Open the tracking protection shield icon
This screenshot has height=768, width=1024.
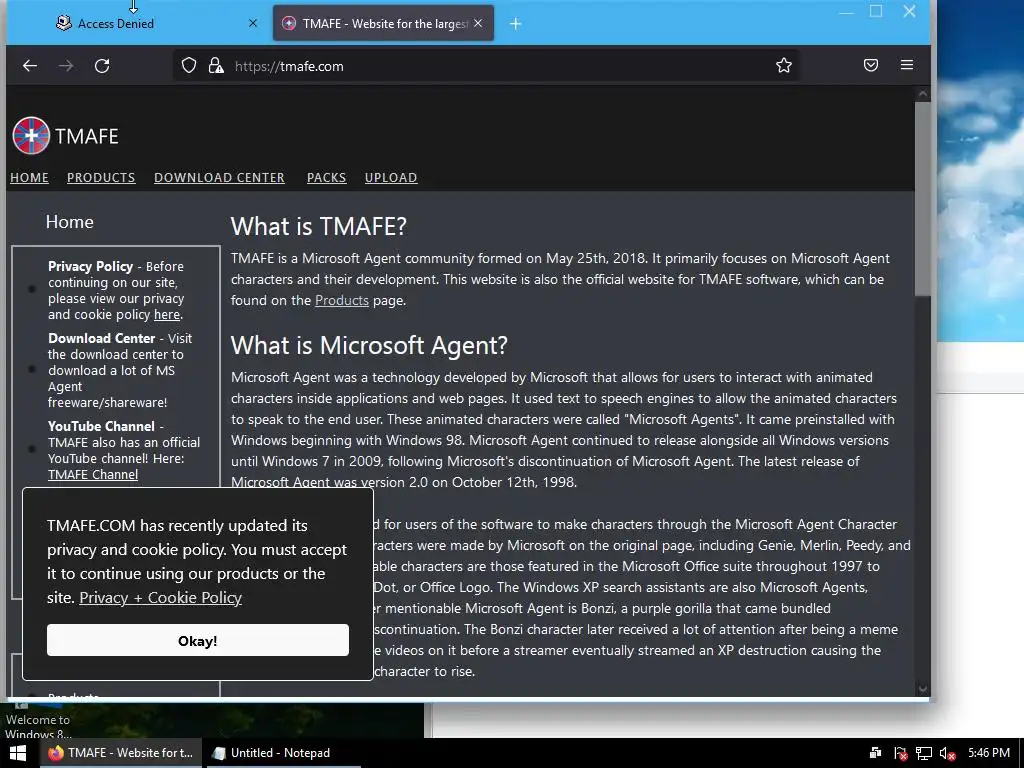[189, 65]
